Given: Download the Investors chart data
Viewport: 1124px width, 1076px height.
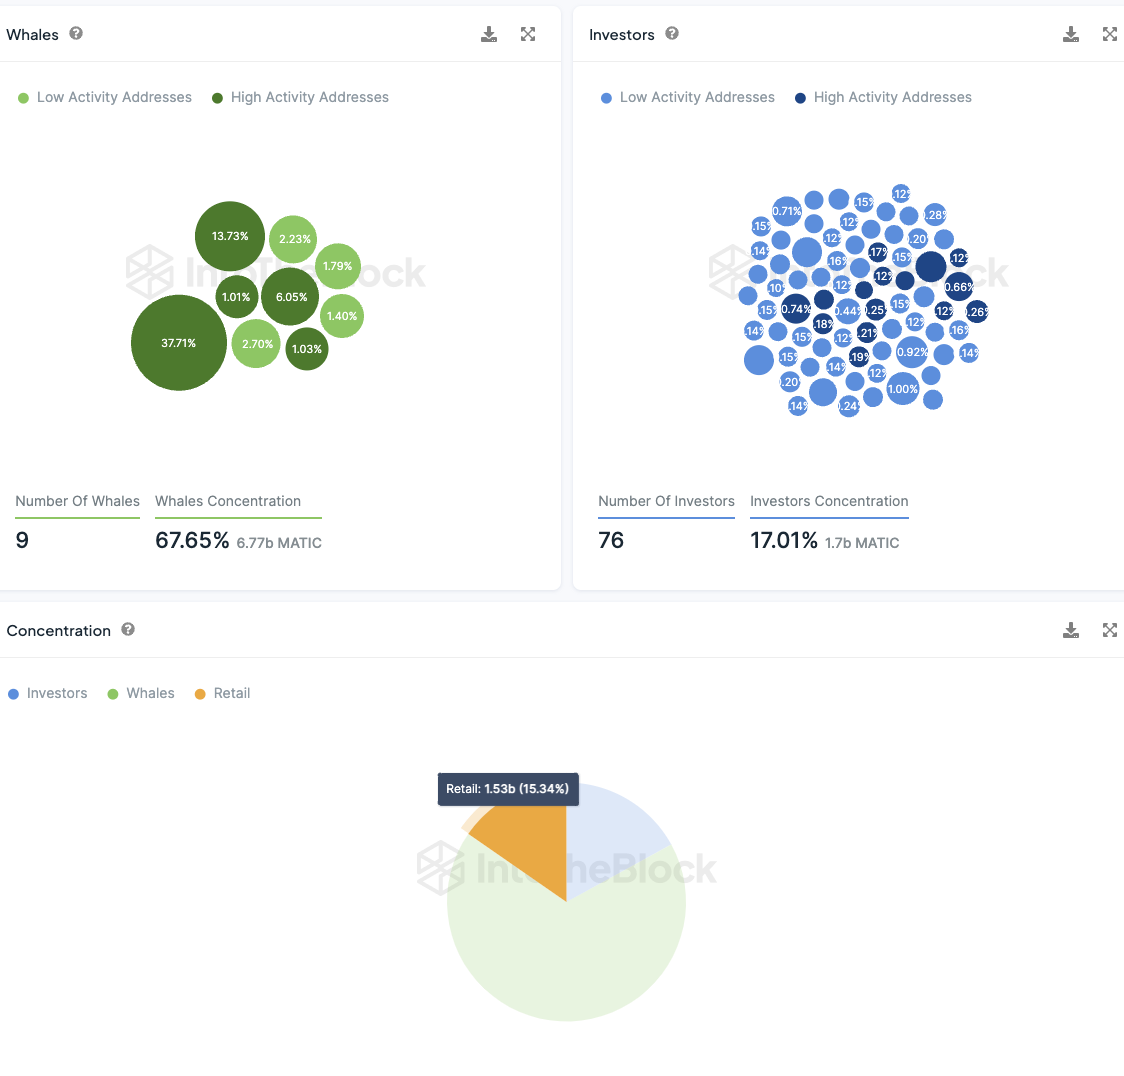Looking at the screenshot, I should pyautogui.click(x=1071, y=34).
